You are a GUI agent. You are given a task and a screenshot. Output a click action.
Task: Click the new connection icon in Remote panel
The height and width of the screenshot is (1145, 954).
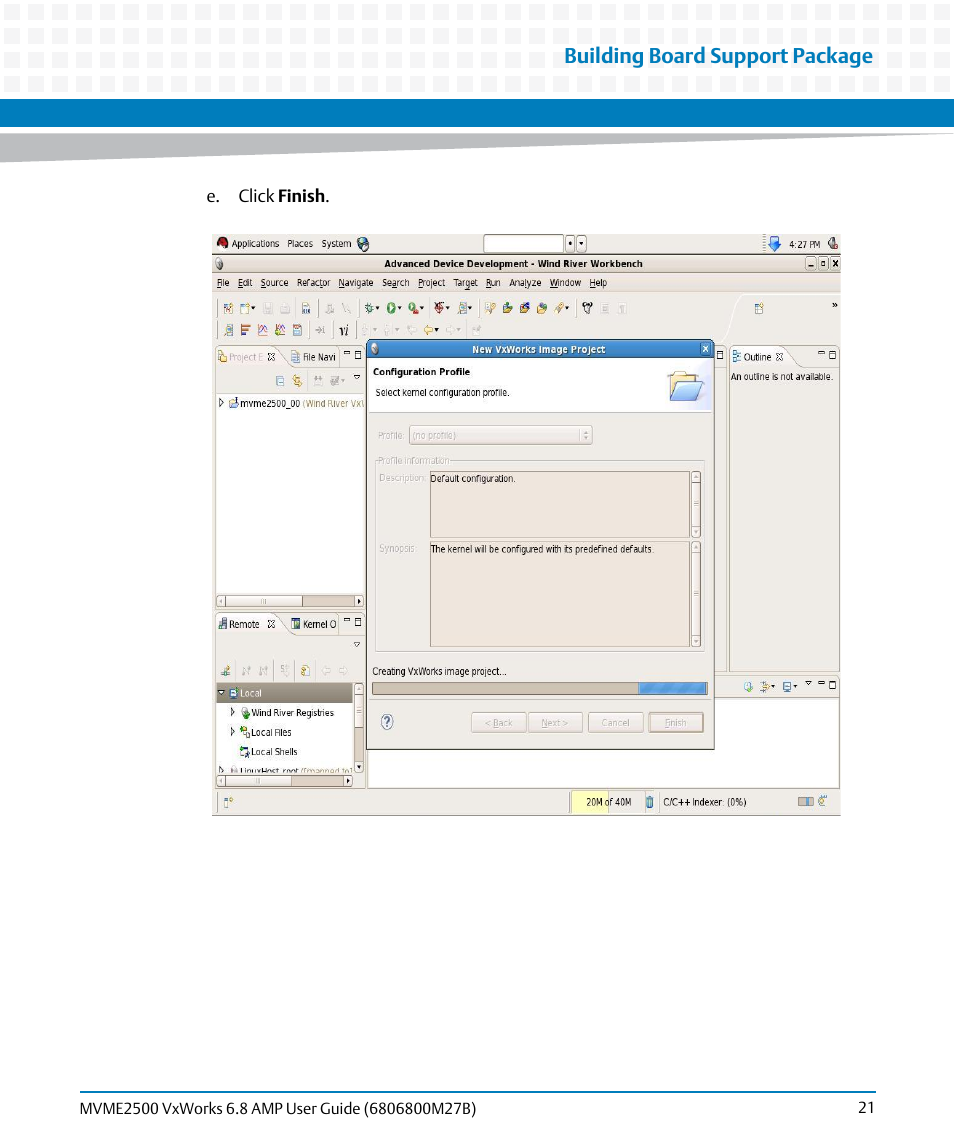tap(226, 670)
